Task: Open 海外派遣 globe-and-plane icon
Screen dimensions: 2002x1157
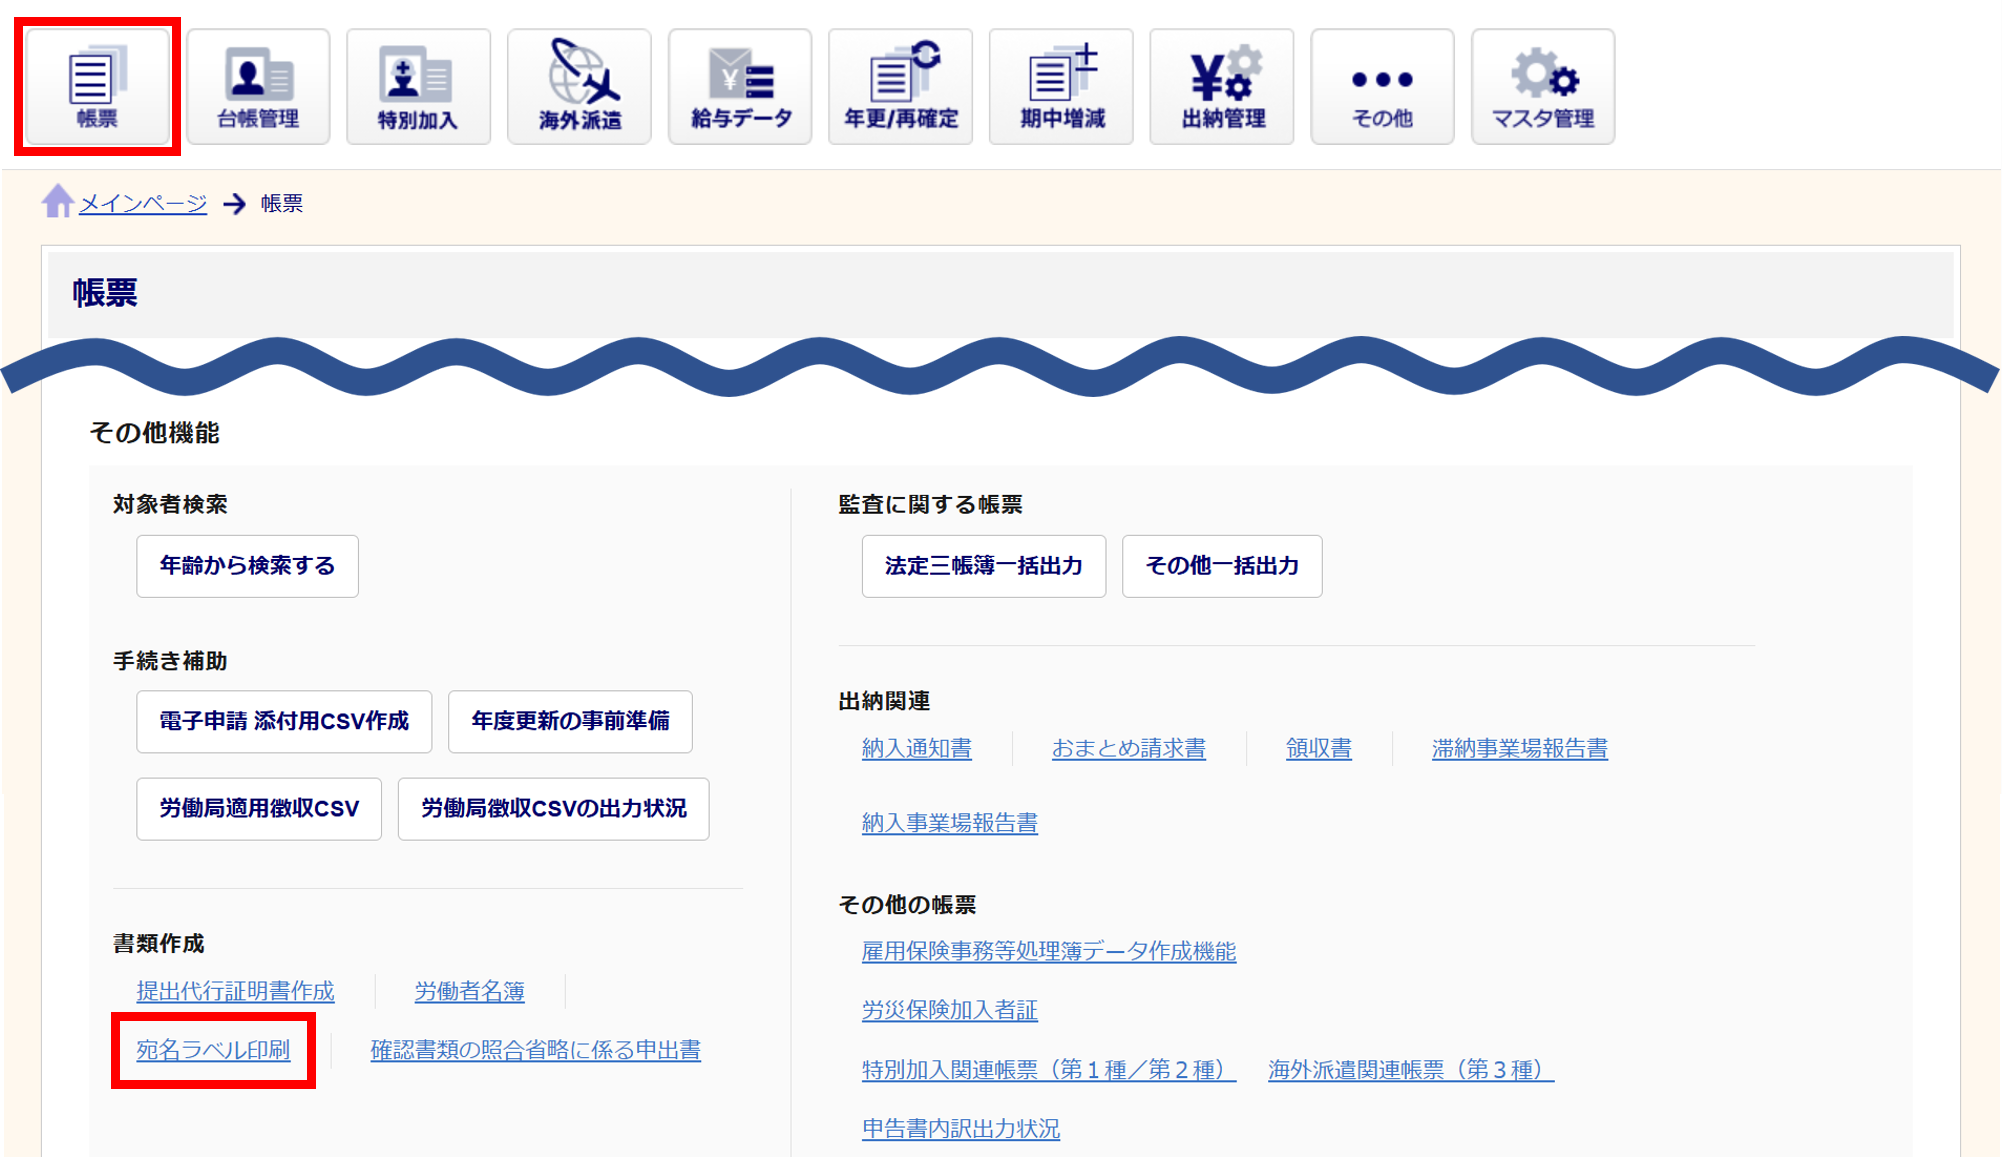Action: (579, 87)
